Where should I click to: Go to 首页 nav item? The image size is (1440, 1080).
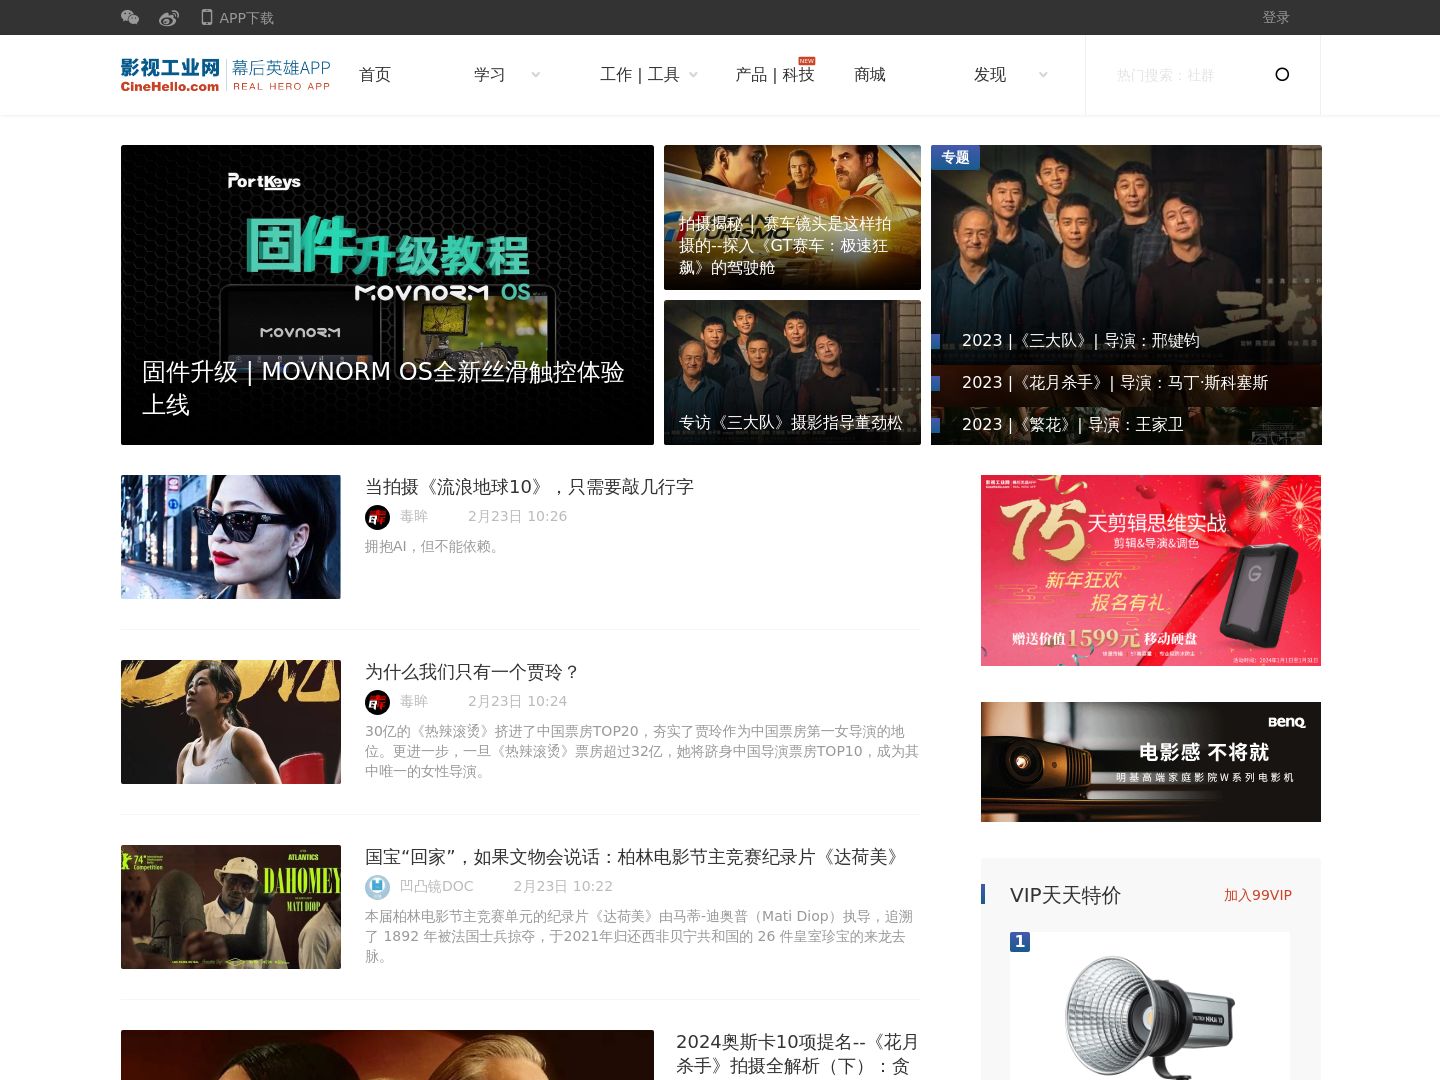(375, 75)
